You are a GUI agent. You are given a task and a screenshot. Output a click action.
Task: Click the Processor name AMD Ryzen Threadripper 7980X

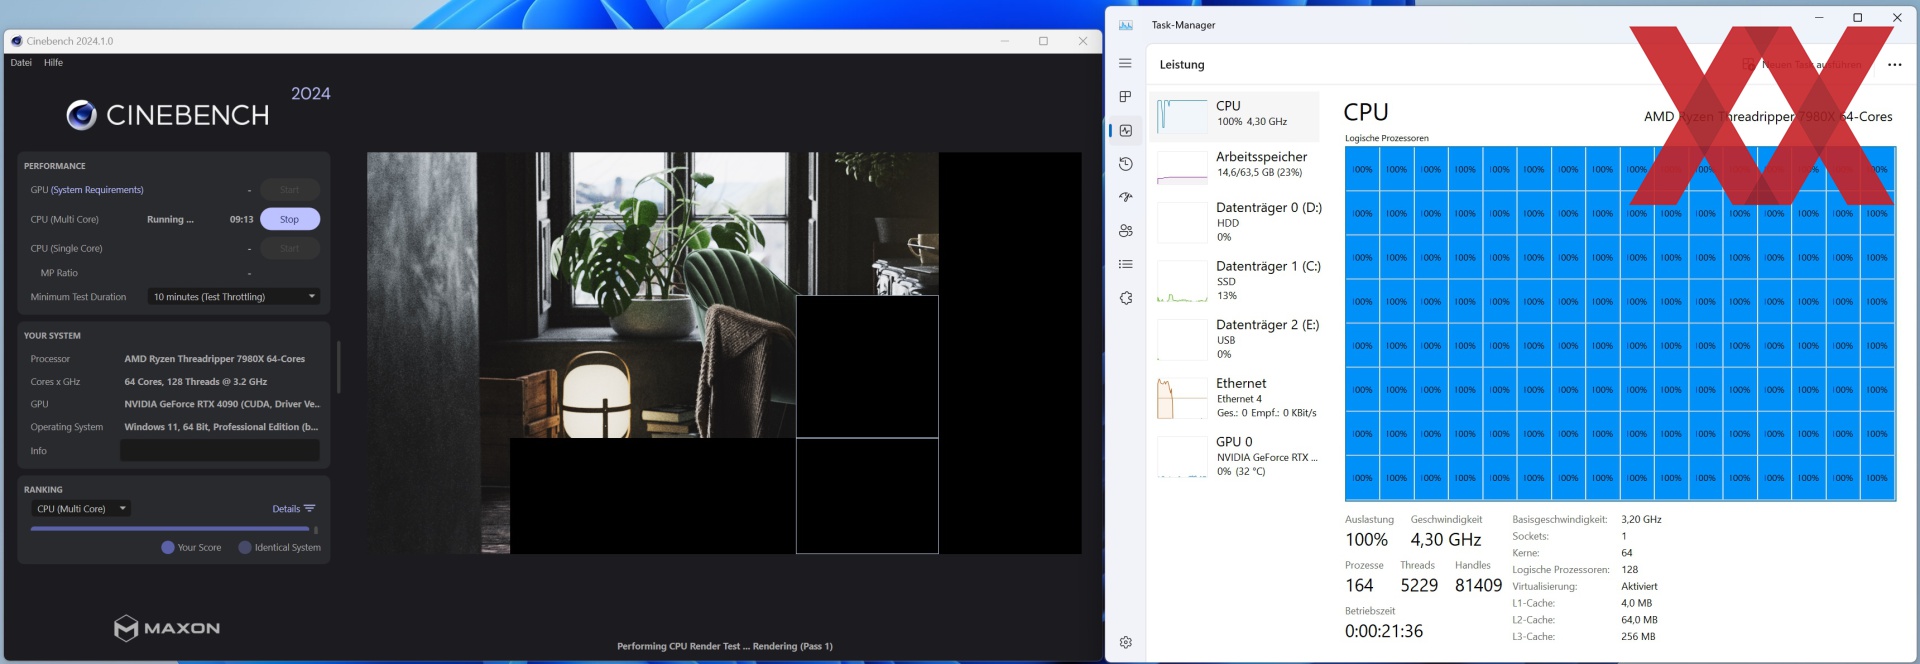point(214,359)
